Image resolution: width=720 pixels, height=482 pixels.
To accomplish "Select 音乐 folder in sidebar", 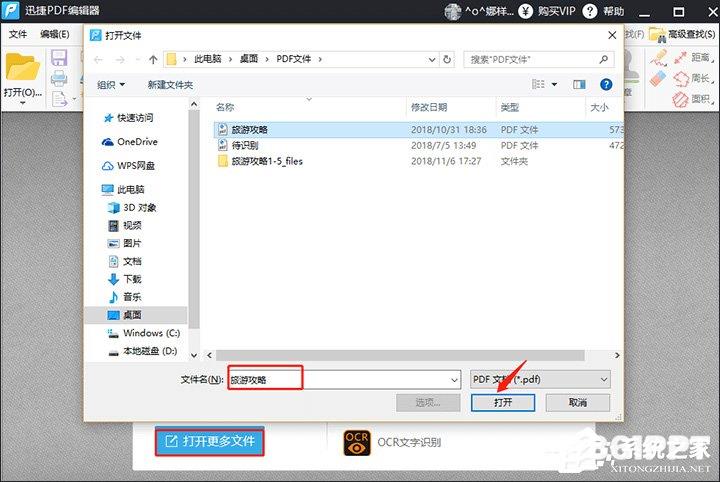I will [x=125, y=297].
